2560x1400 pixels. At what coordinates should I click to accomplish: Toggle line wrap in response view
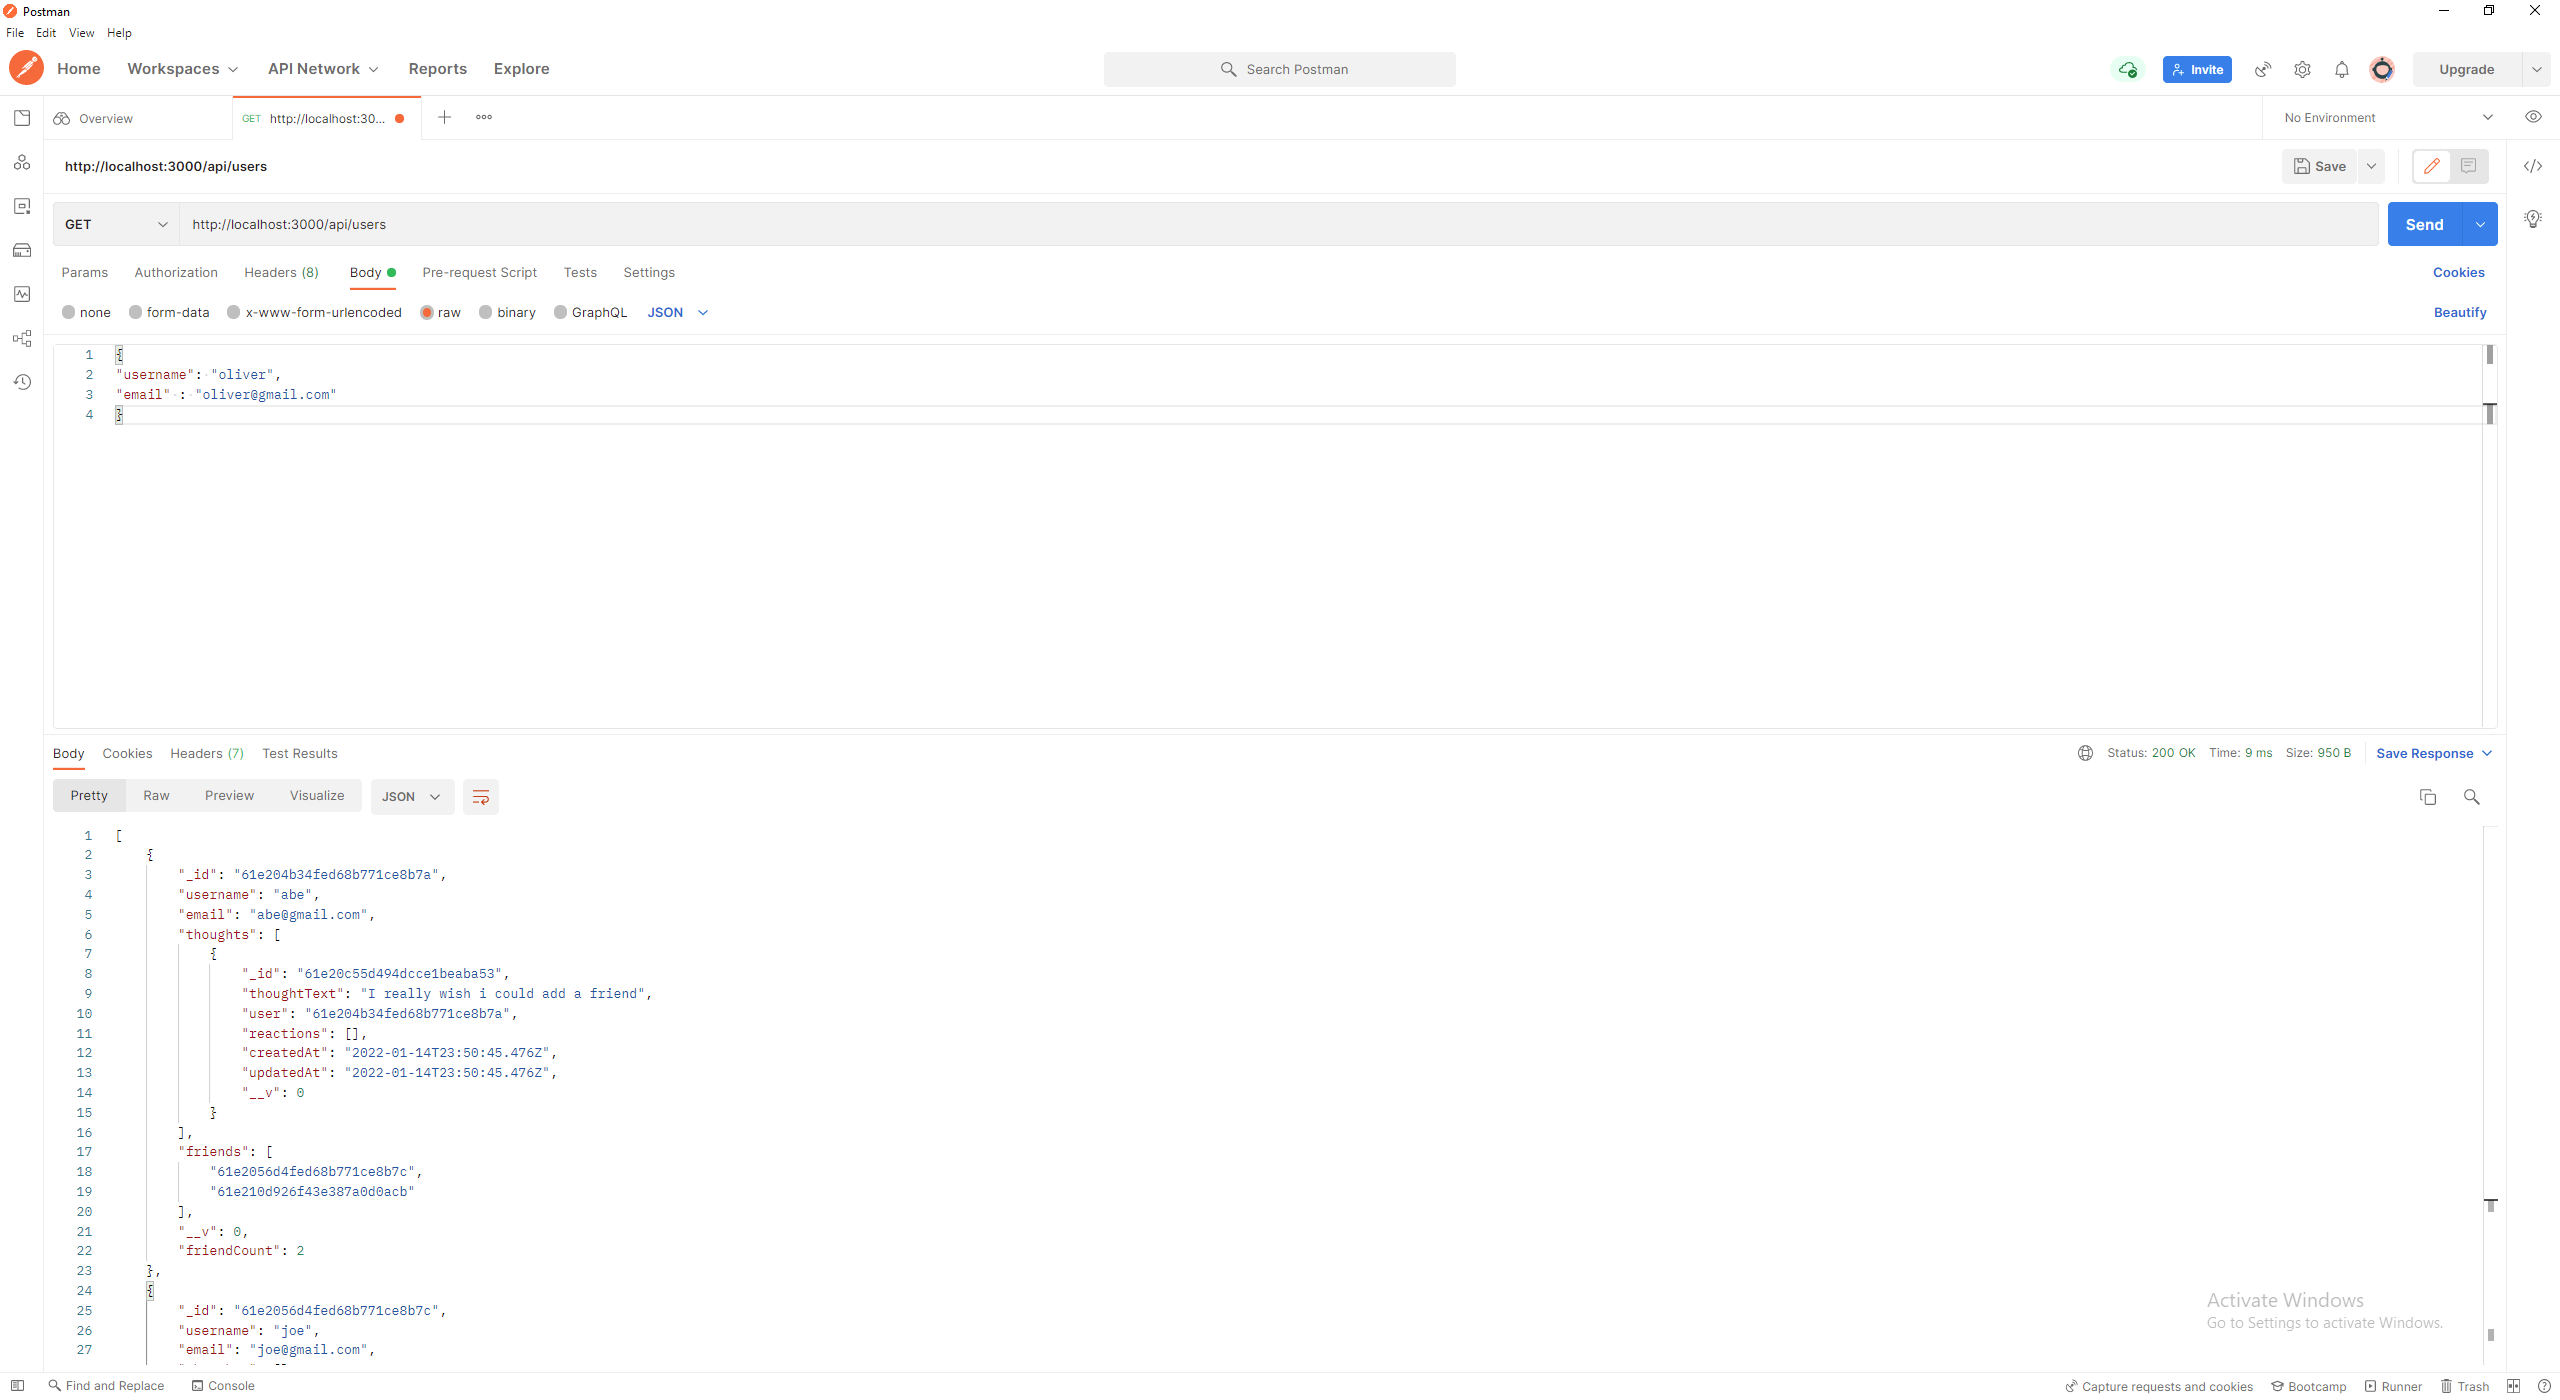point(480,797)
